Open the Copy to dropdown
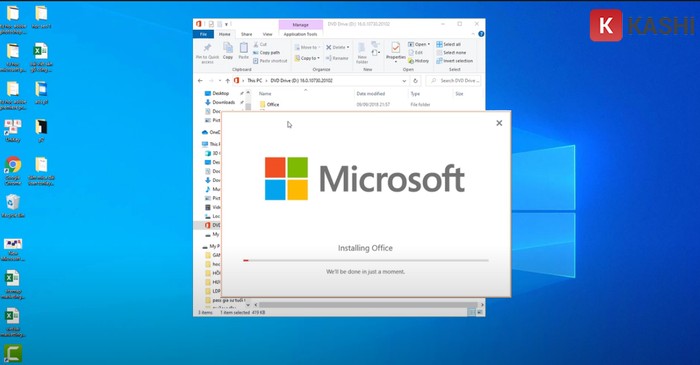 [307, 58]
